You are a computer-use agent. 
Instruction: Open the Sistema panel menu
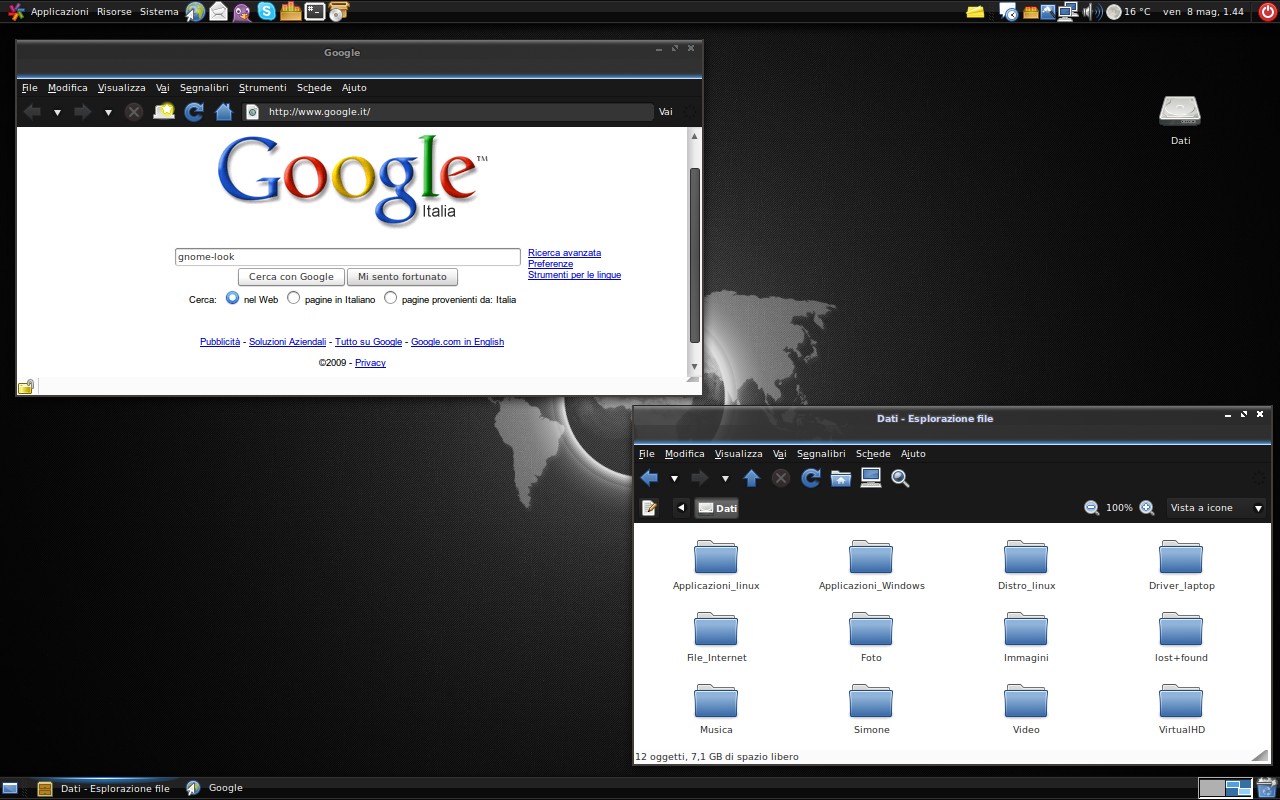[159, 12]
